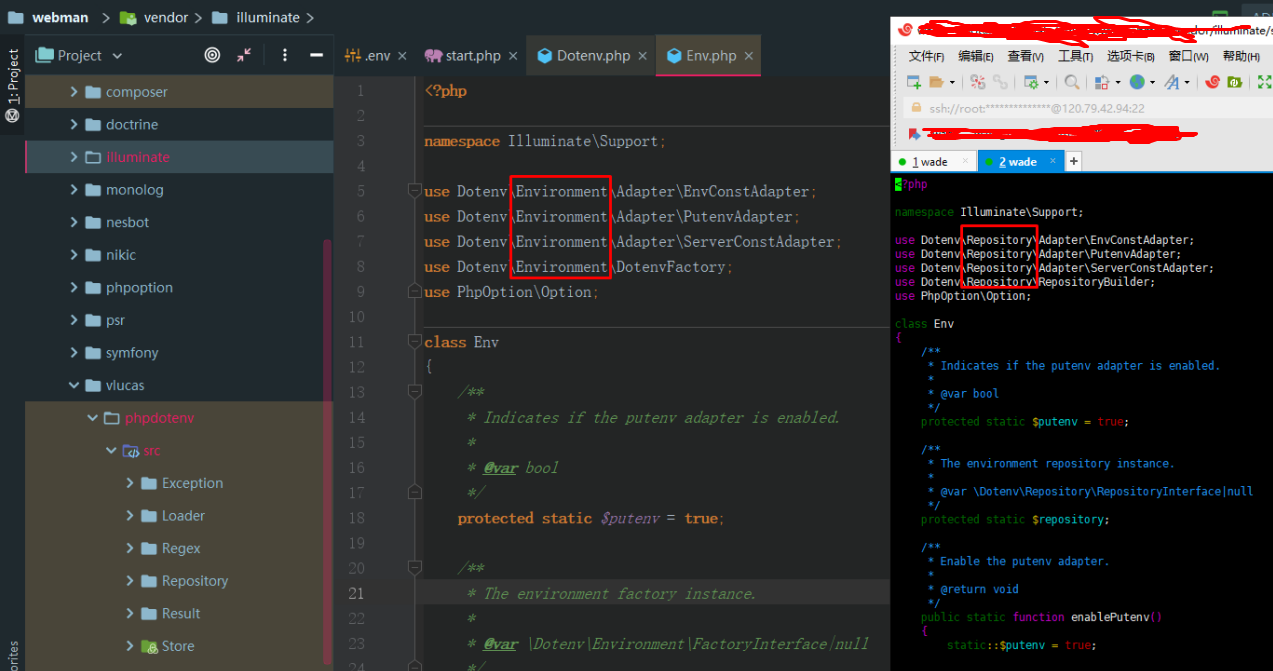Expand the symfony folder in project tree
The width and height of the screenshot is (1273, 671).
click(73, 353)
